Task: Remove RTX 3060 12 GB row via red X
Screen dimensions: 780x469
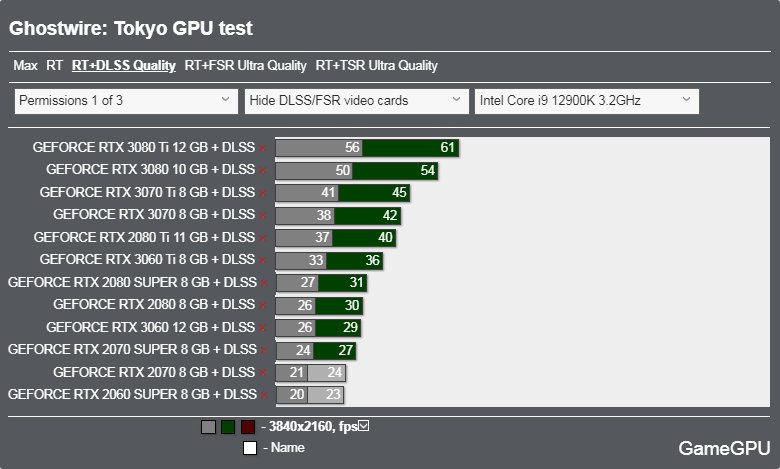Action: point(263,328)
